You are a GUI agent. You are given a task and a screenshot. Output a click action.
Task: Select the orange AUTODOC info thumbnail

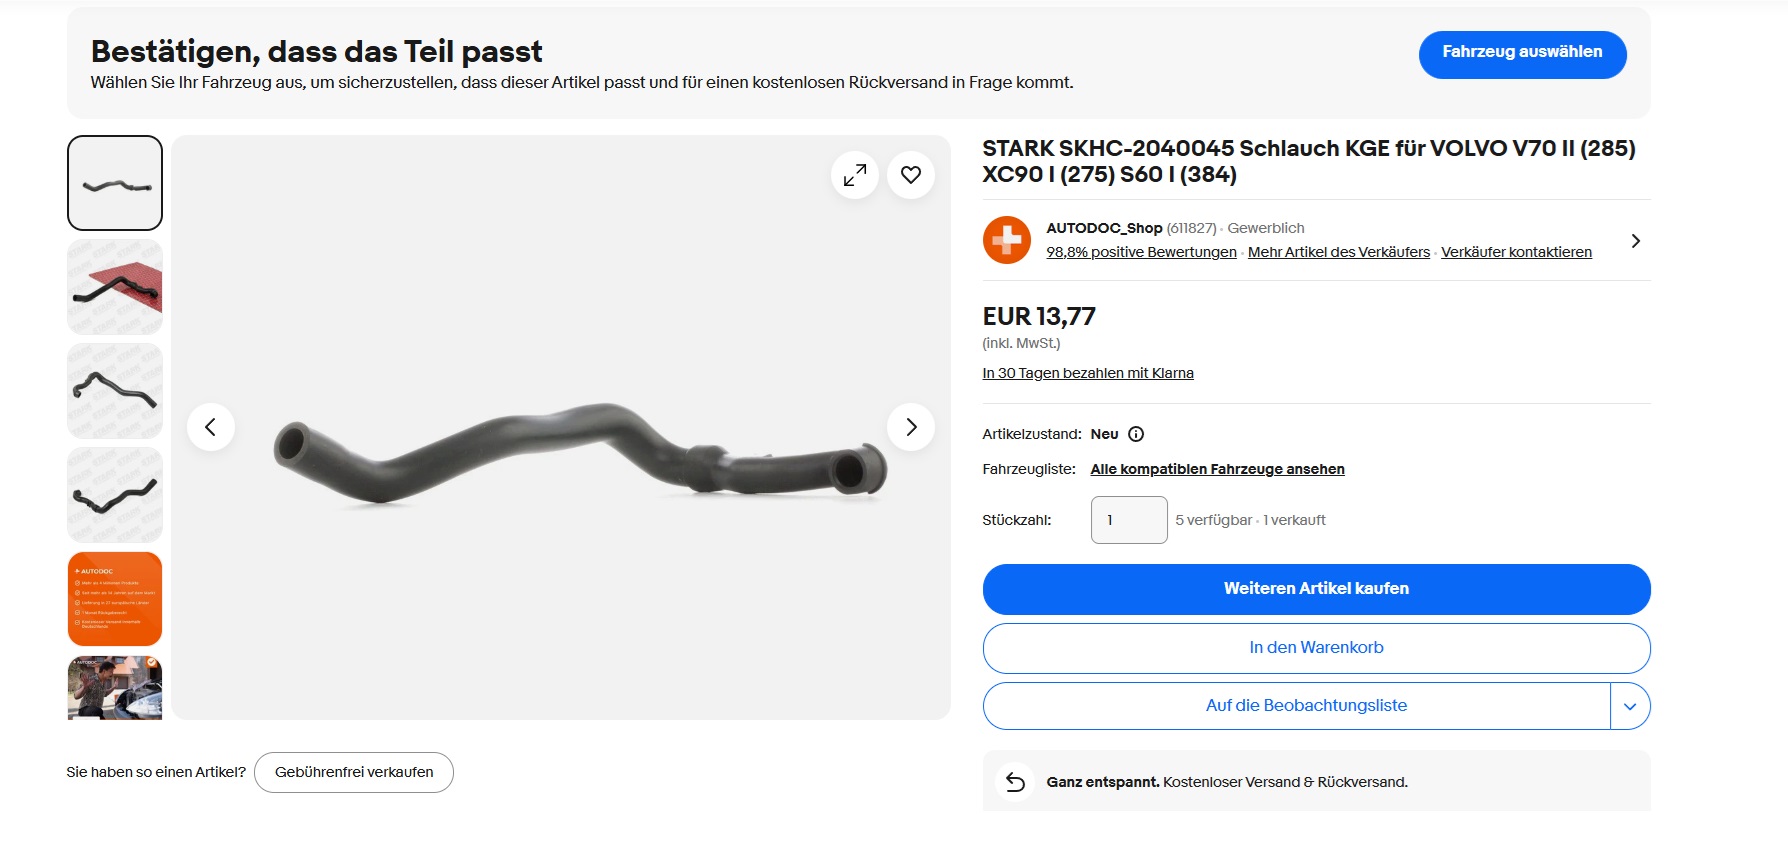115,599
